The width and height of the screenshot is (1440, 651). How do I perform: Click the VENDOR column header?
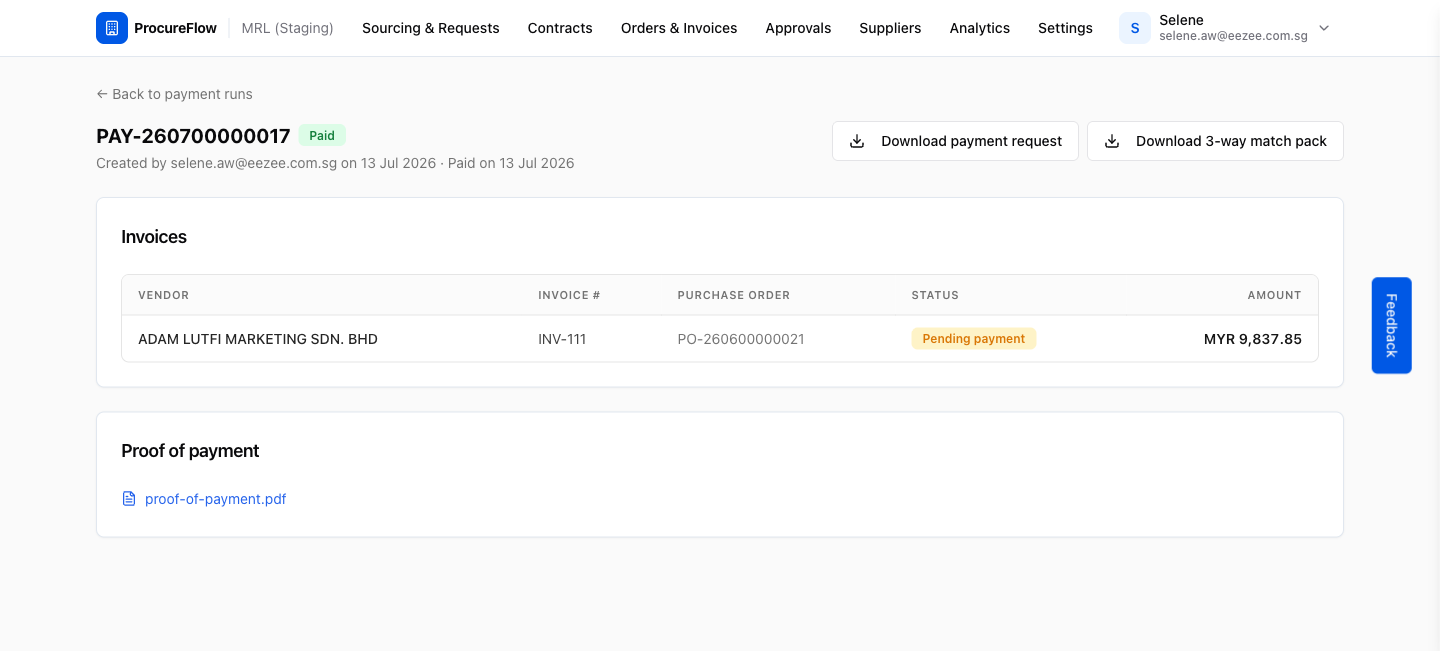click(163, 295)
